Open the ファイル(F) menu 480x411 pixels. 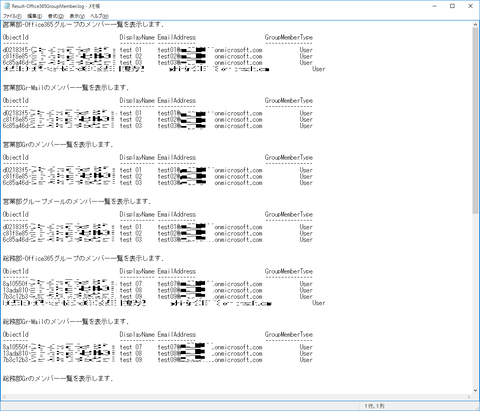(x=12, y=16)
